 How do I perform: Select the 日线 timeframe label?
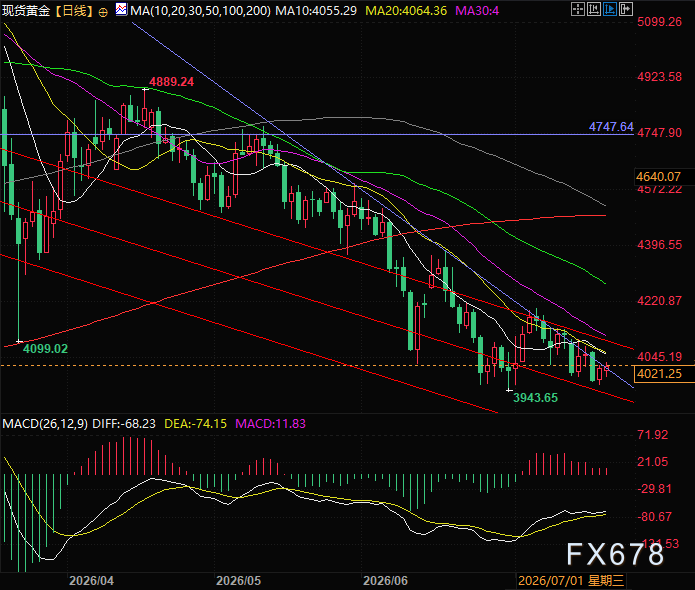pyautogui.click(x=74, y=11)
